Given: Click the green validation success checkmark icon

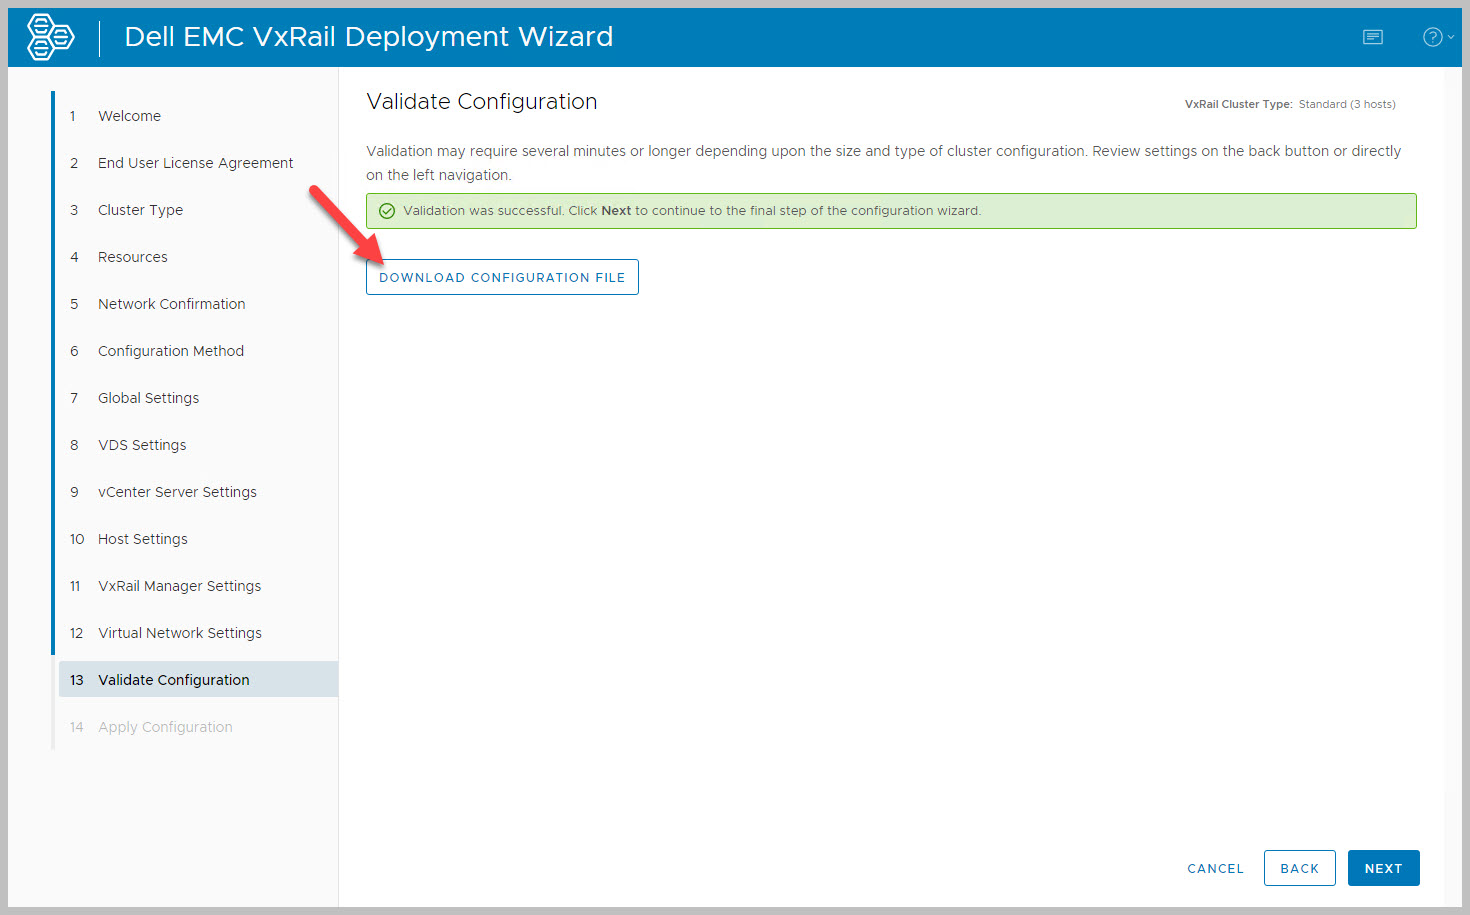Looking at the screenshot, I should 387,211.
